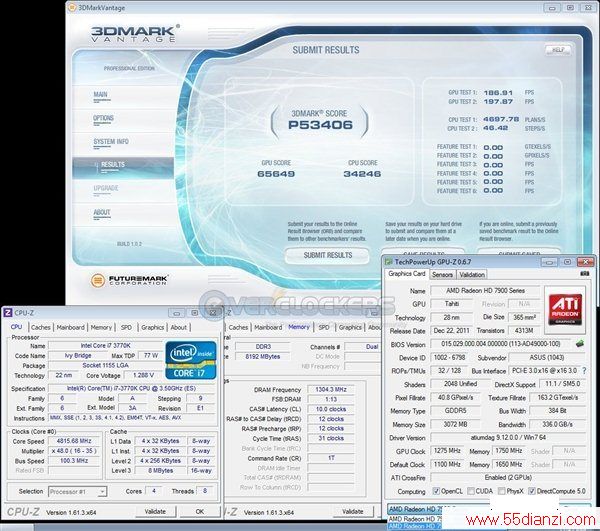Click Validate in the front CPU-Z window
Screen dimensions: 600x531
tap(155, 511)
